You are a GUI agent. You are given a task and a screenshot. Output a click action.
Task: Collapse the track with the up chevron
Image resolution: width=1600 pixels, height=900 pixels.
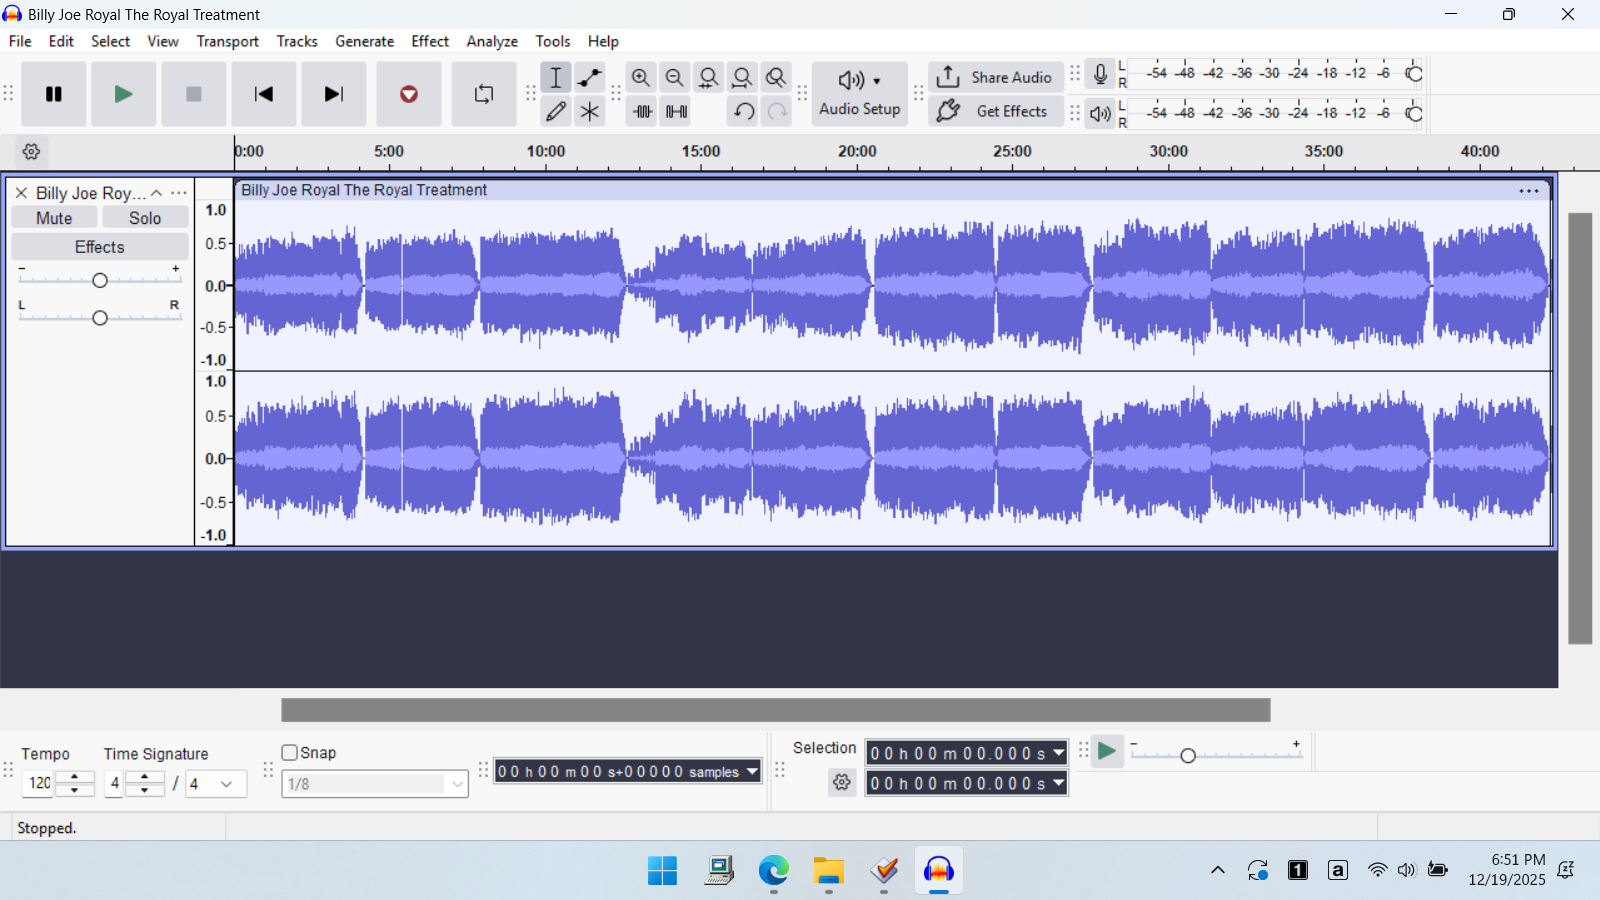pyautogui.click(x=157, y=193)
